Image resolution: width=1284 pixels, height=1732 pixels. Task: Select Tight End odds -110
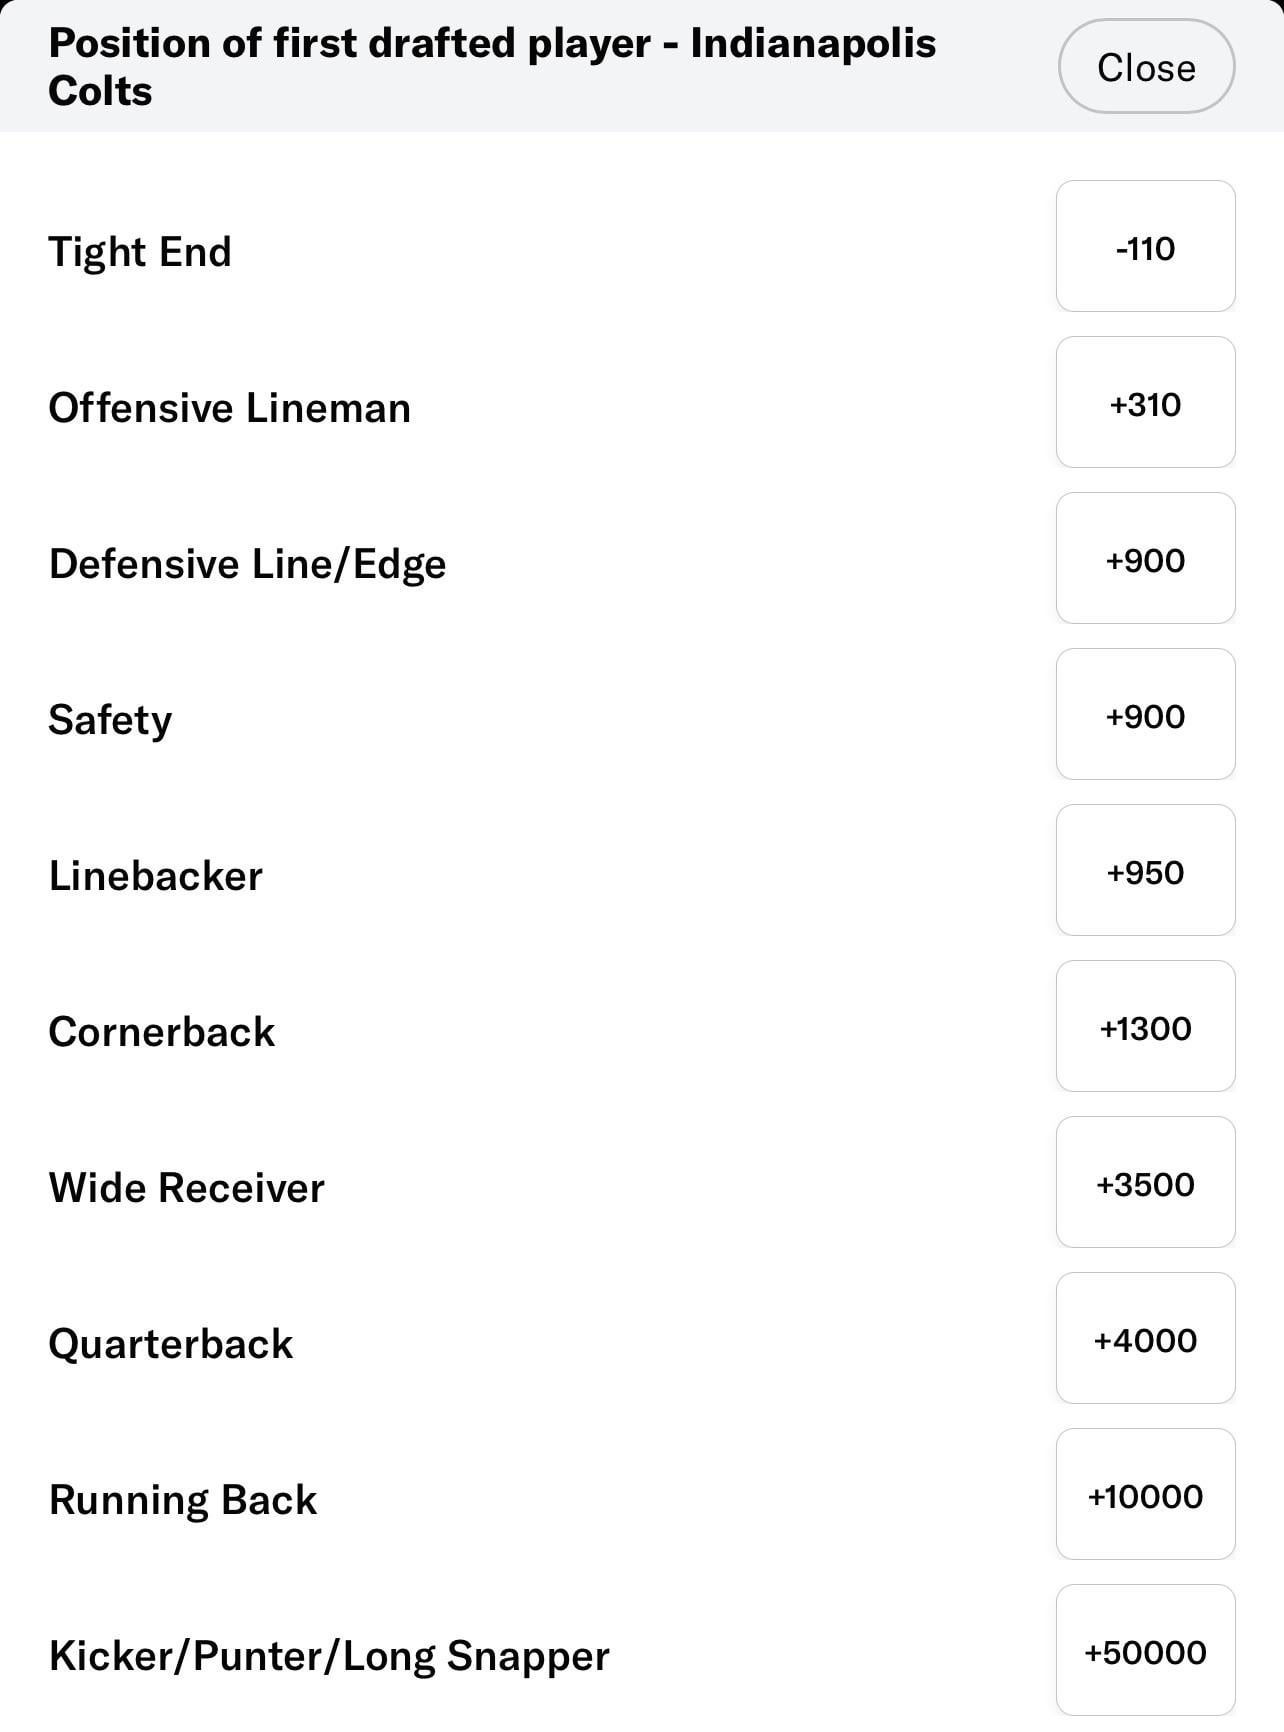[1145, 247]
